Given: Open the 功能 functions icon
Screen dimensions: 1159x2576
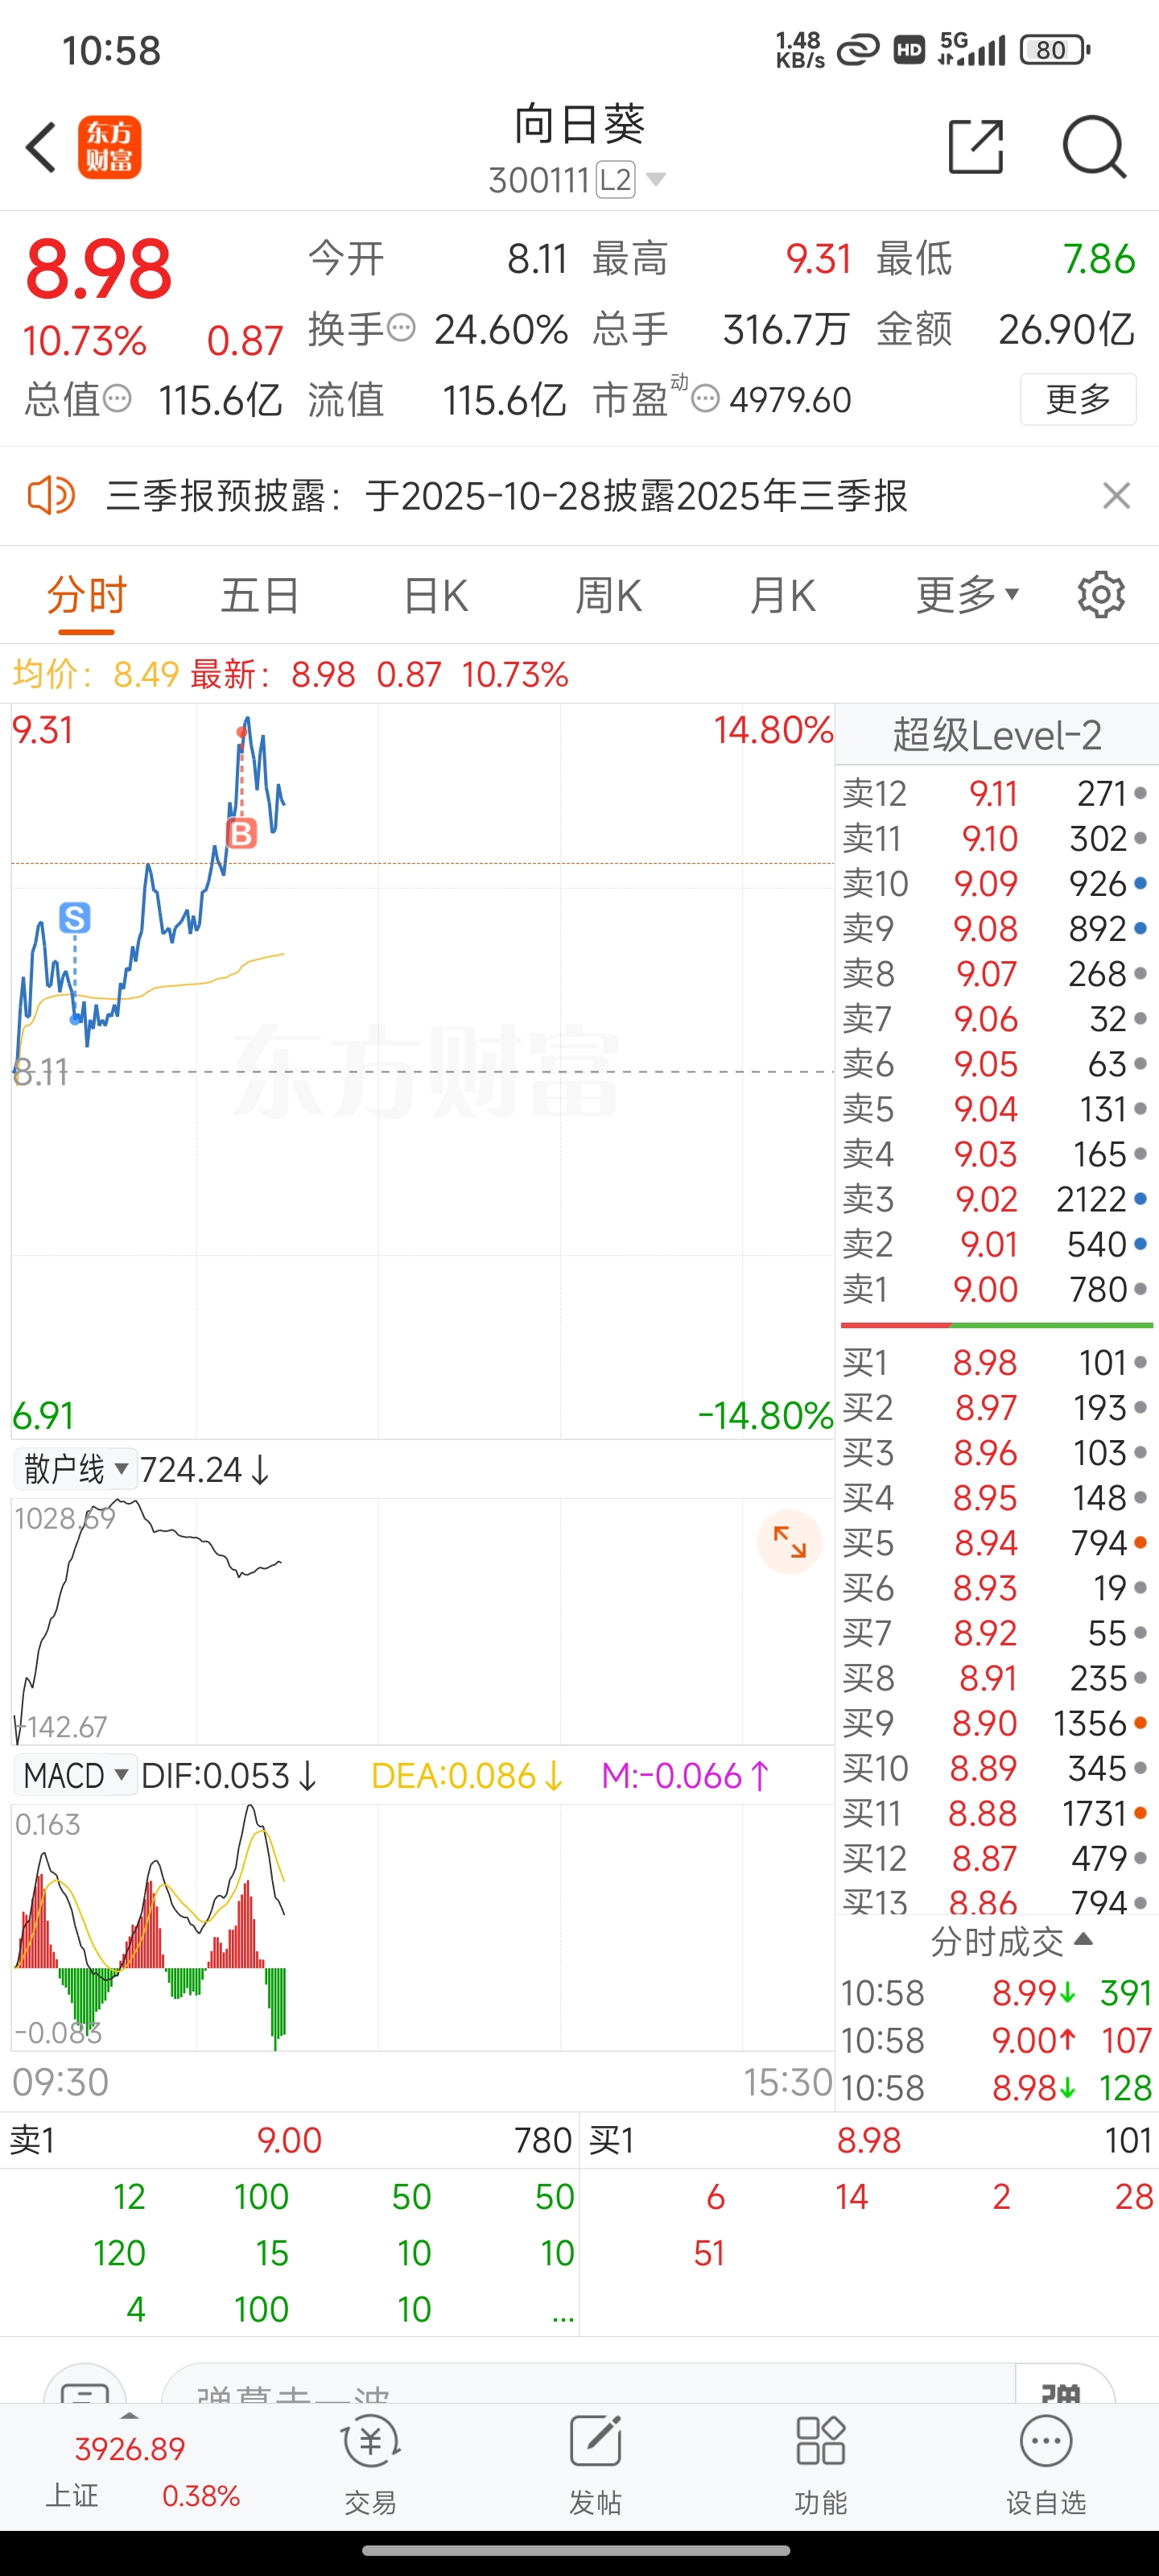Looking at the screenshot, I should (820, 2465).
